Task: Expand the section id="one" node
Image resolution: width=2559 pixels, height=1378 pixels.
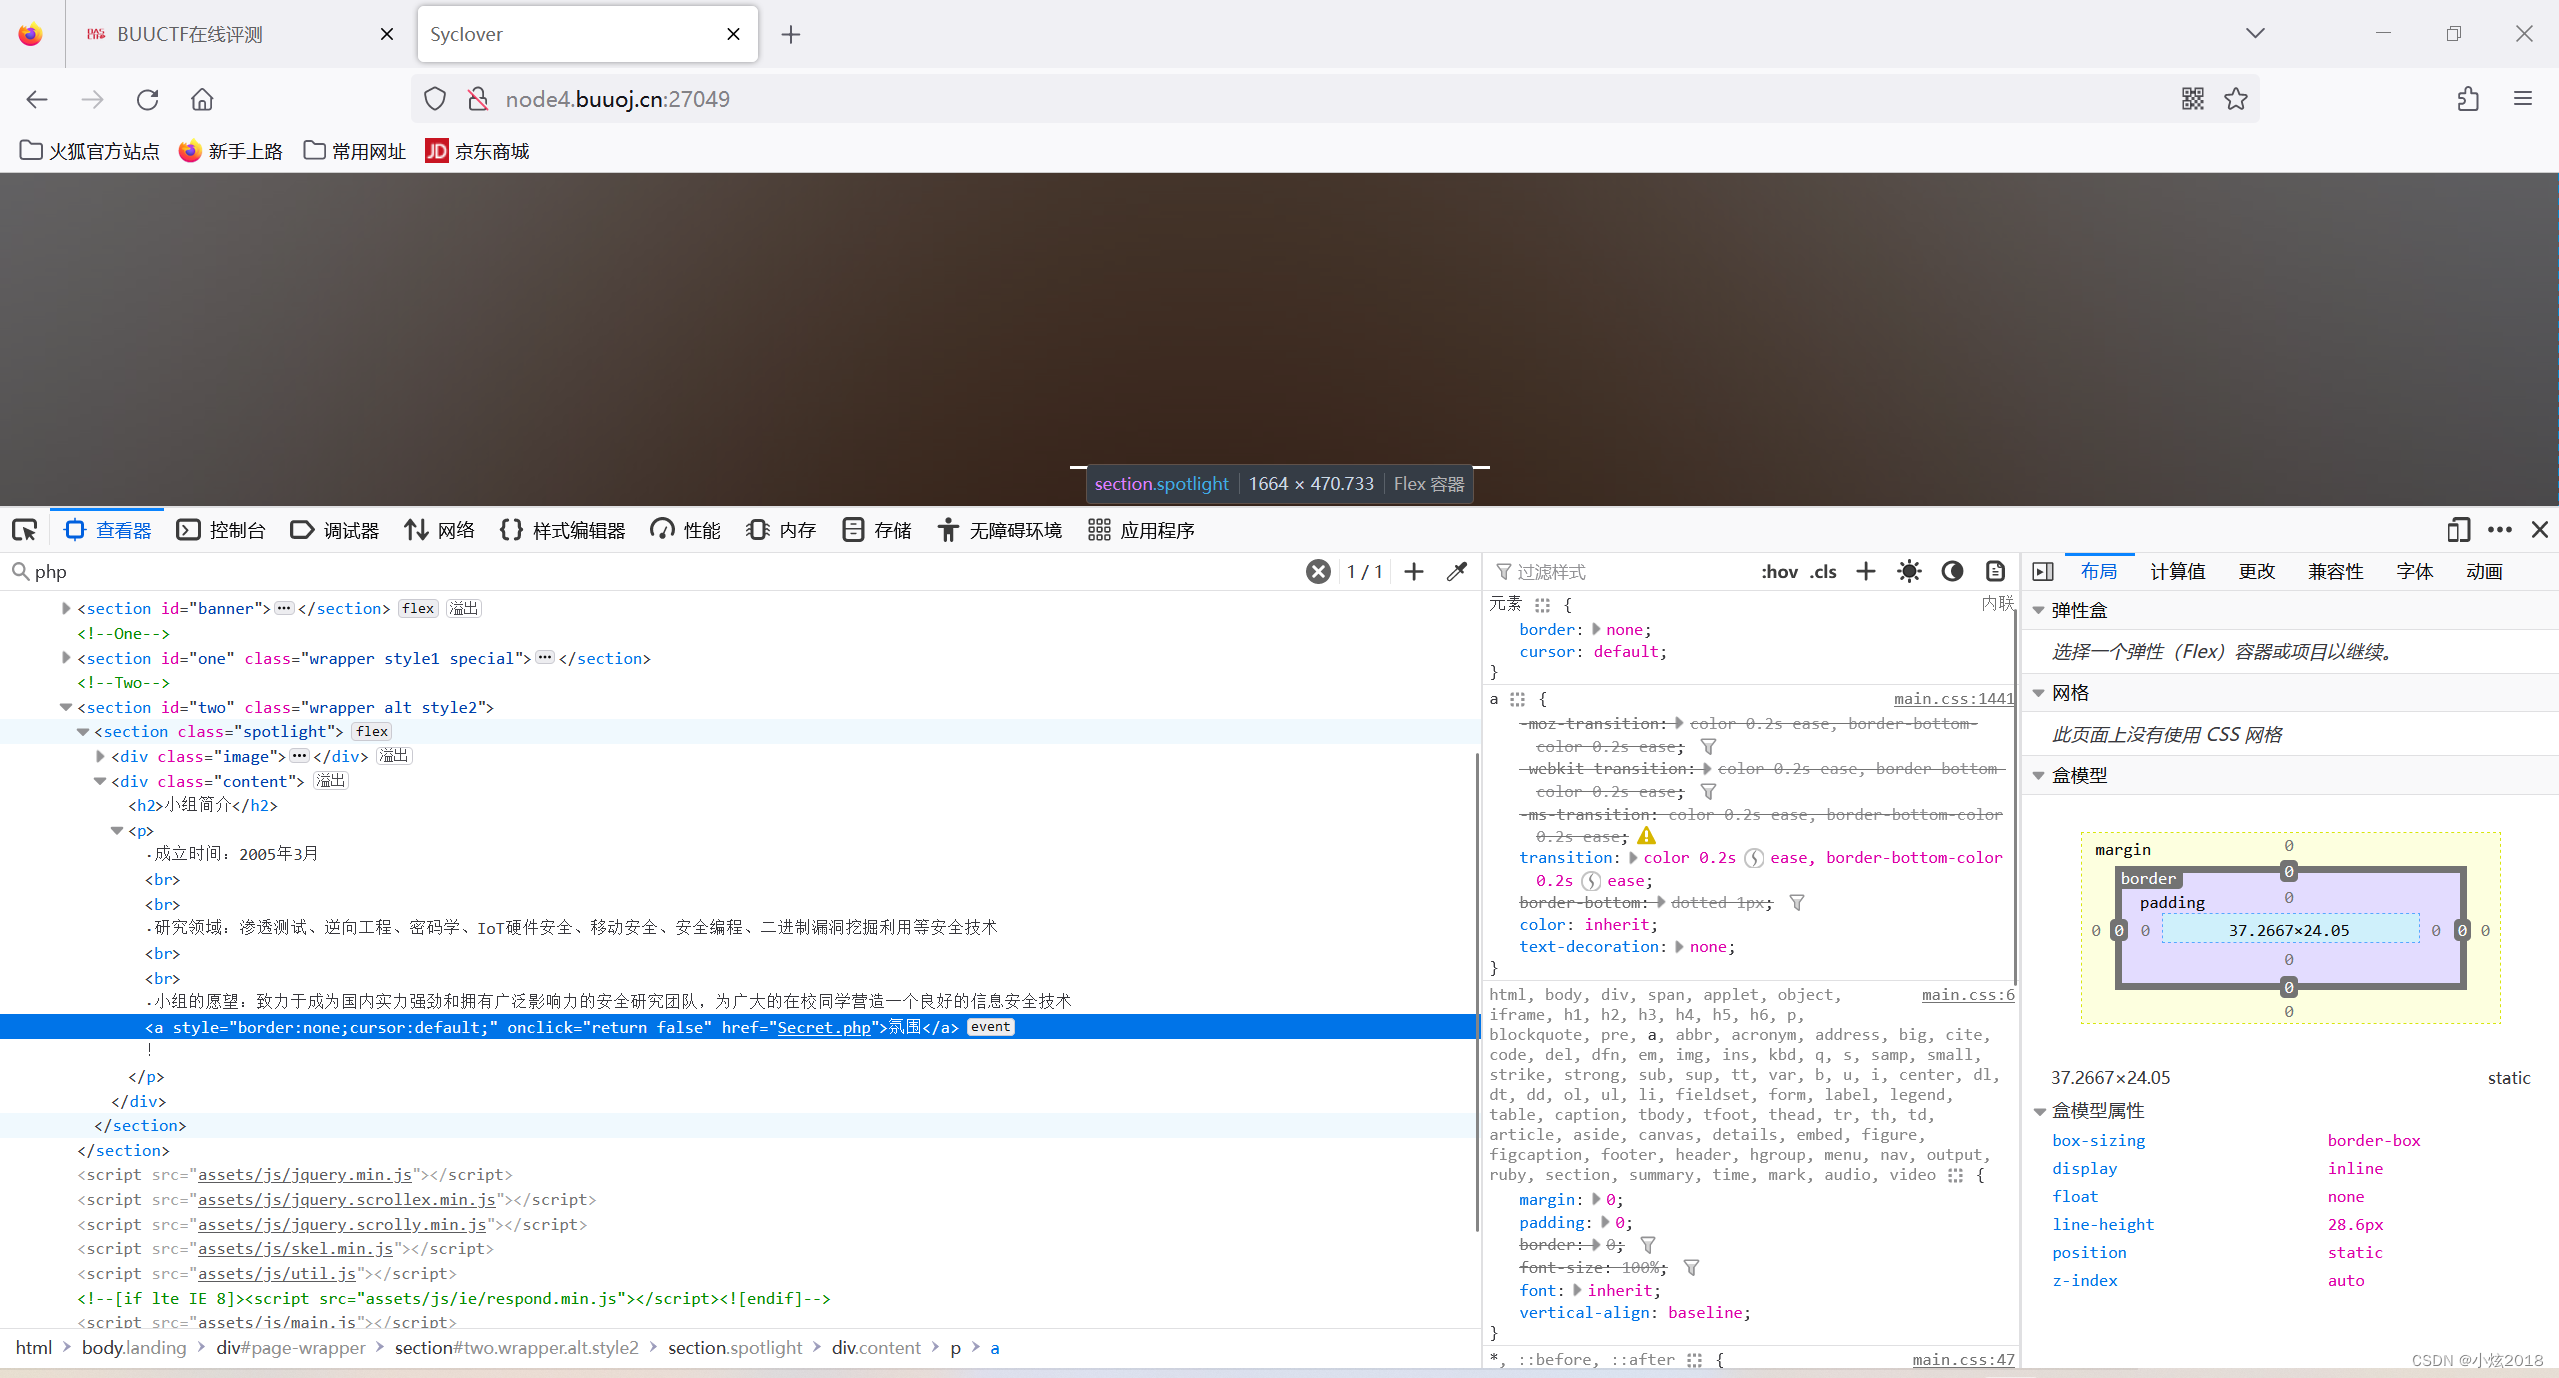Action: (66, 658)
